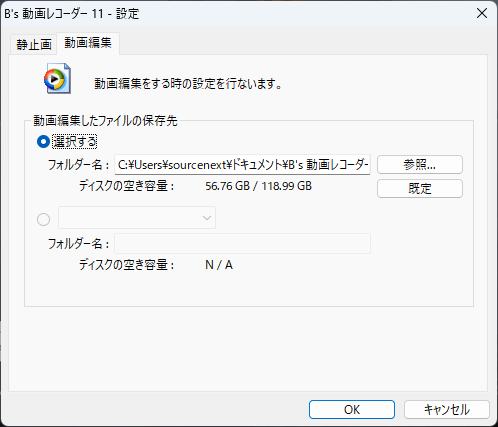Close the settings dialog with the X
Viewport: 498px width, 427px height.
(482, 13)
